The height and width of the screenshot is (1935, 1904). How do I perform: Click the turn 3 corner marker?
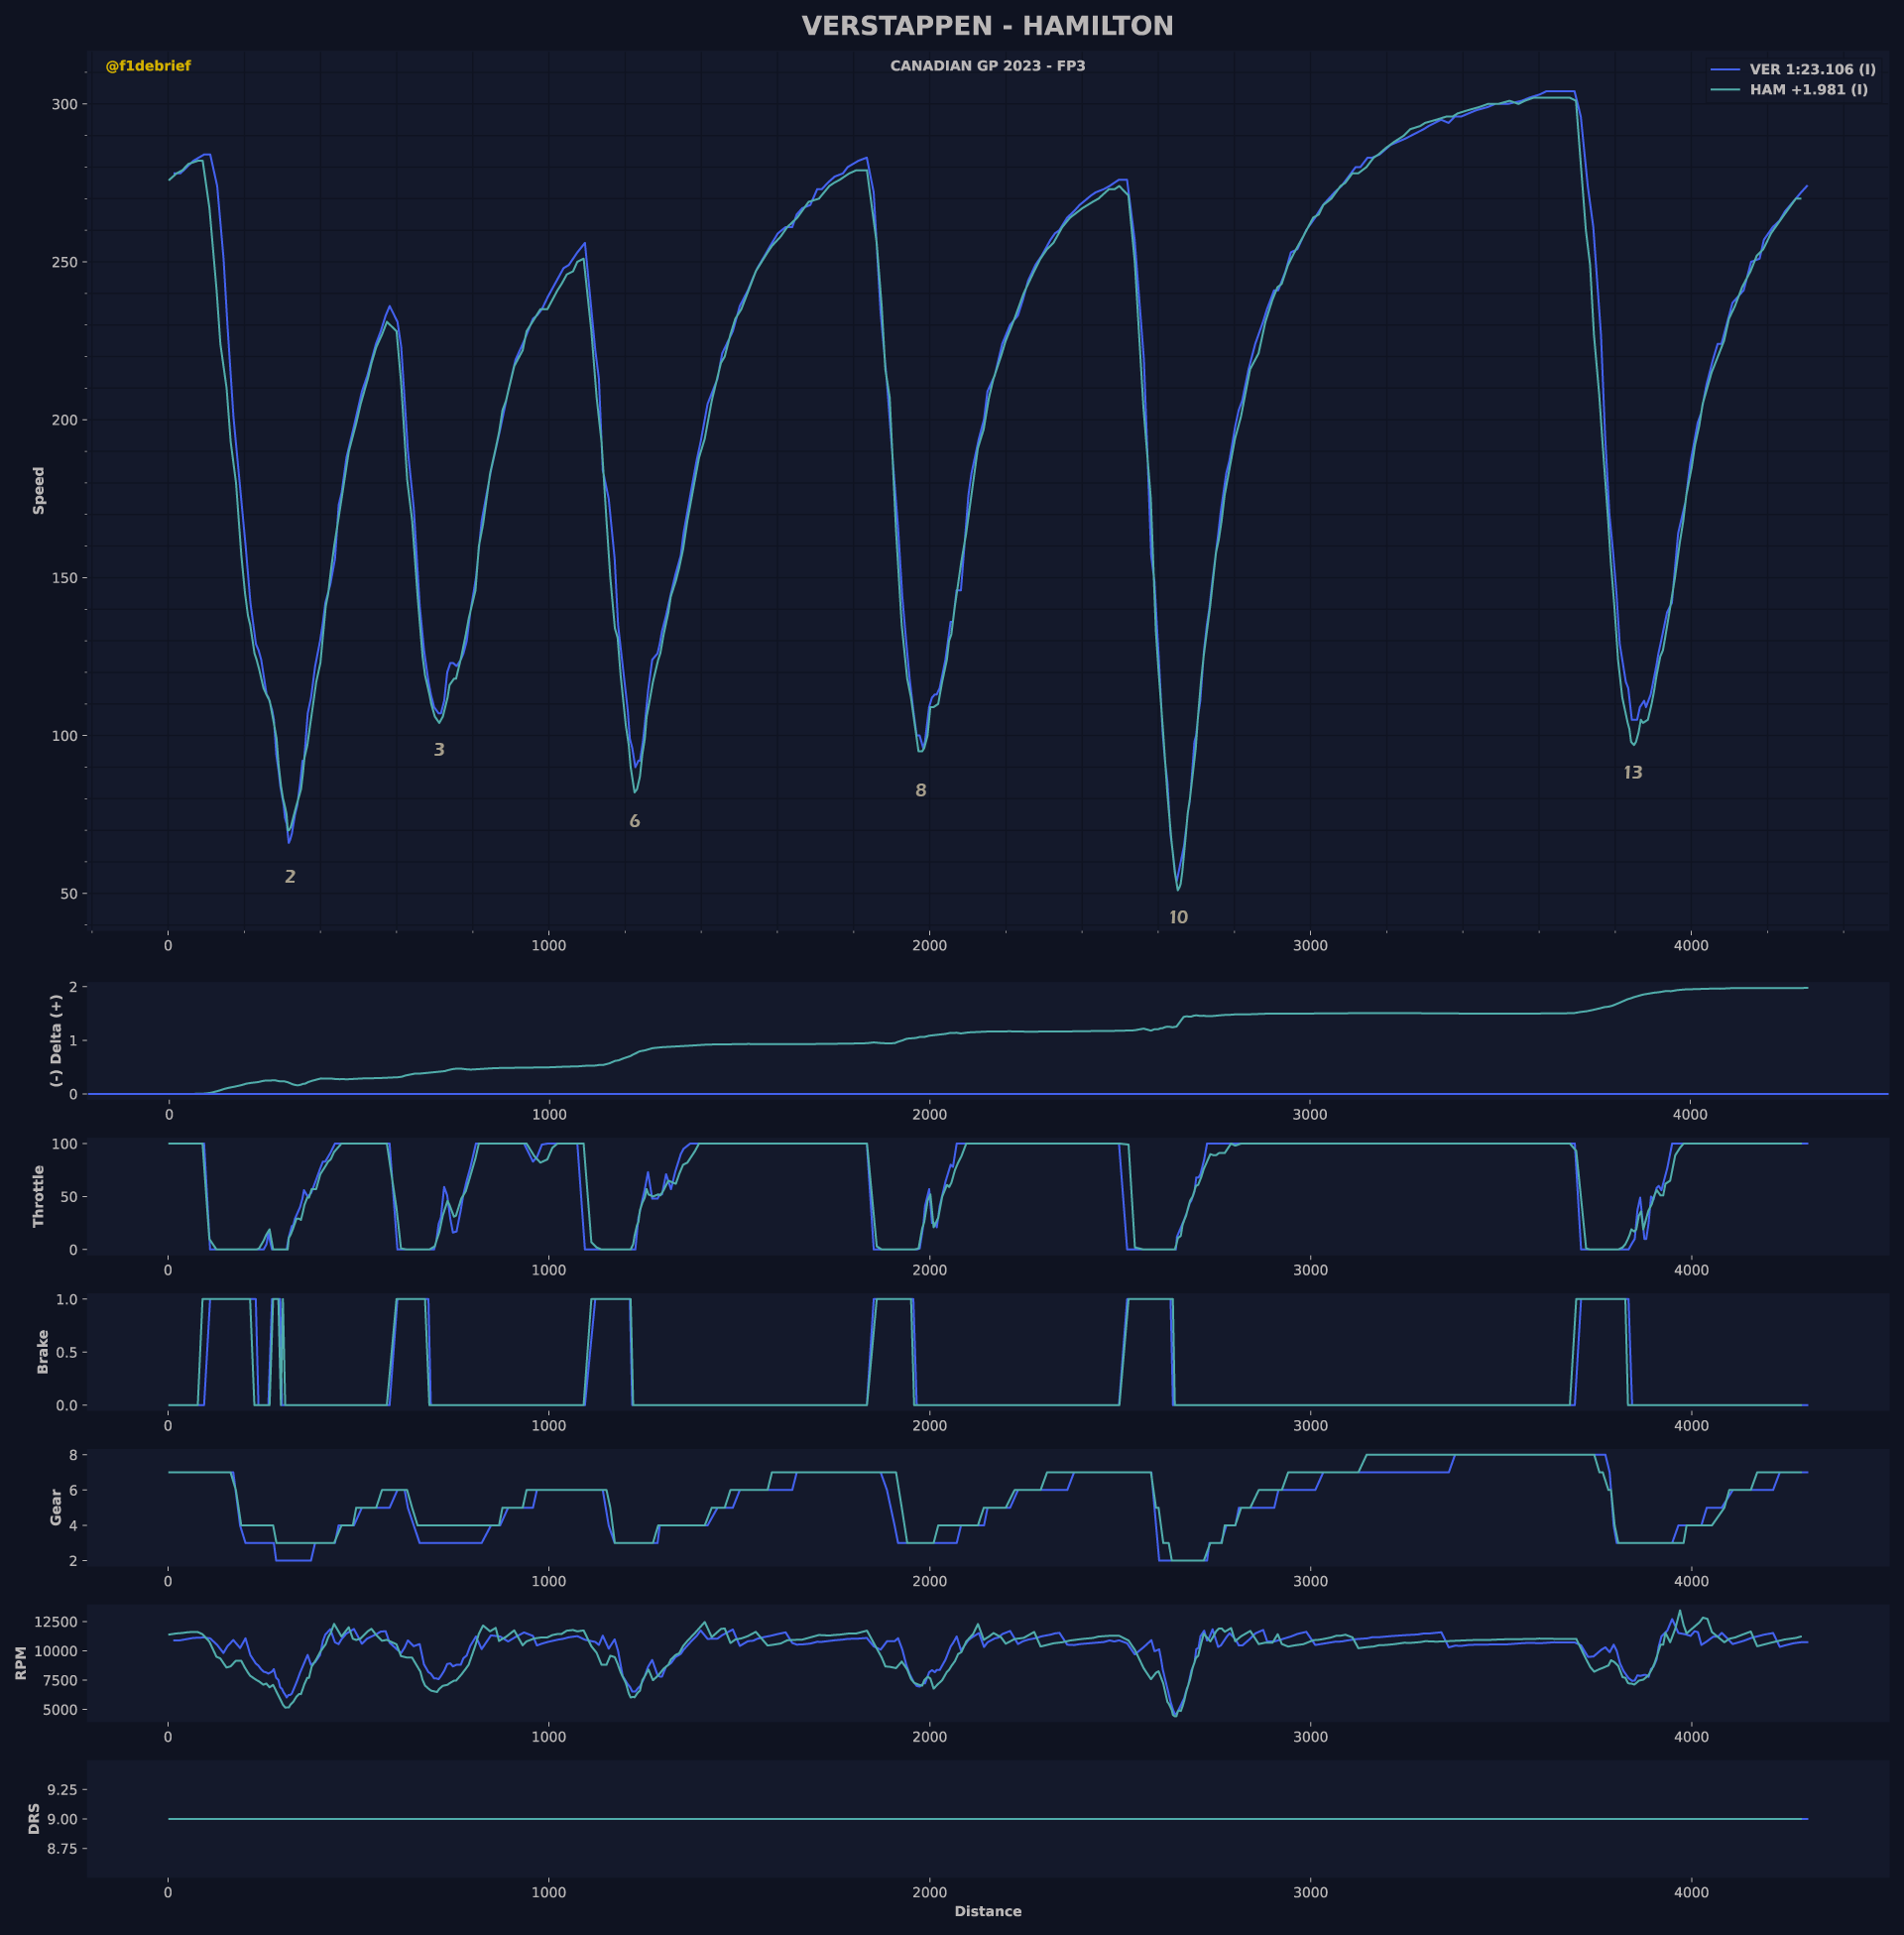439,750
